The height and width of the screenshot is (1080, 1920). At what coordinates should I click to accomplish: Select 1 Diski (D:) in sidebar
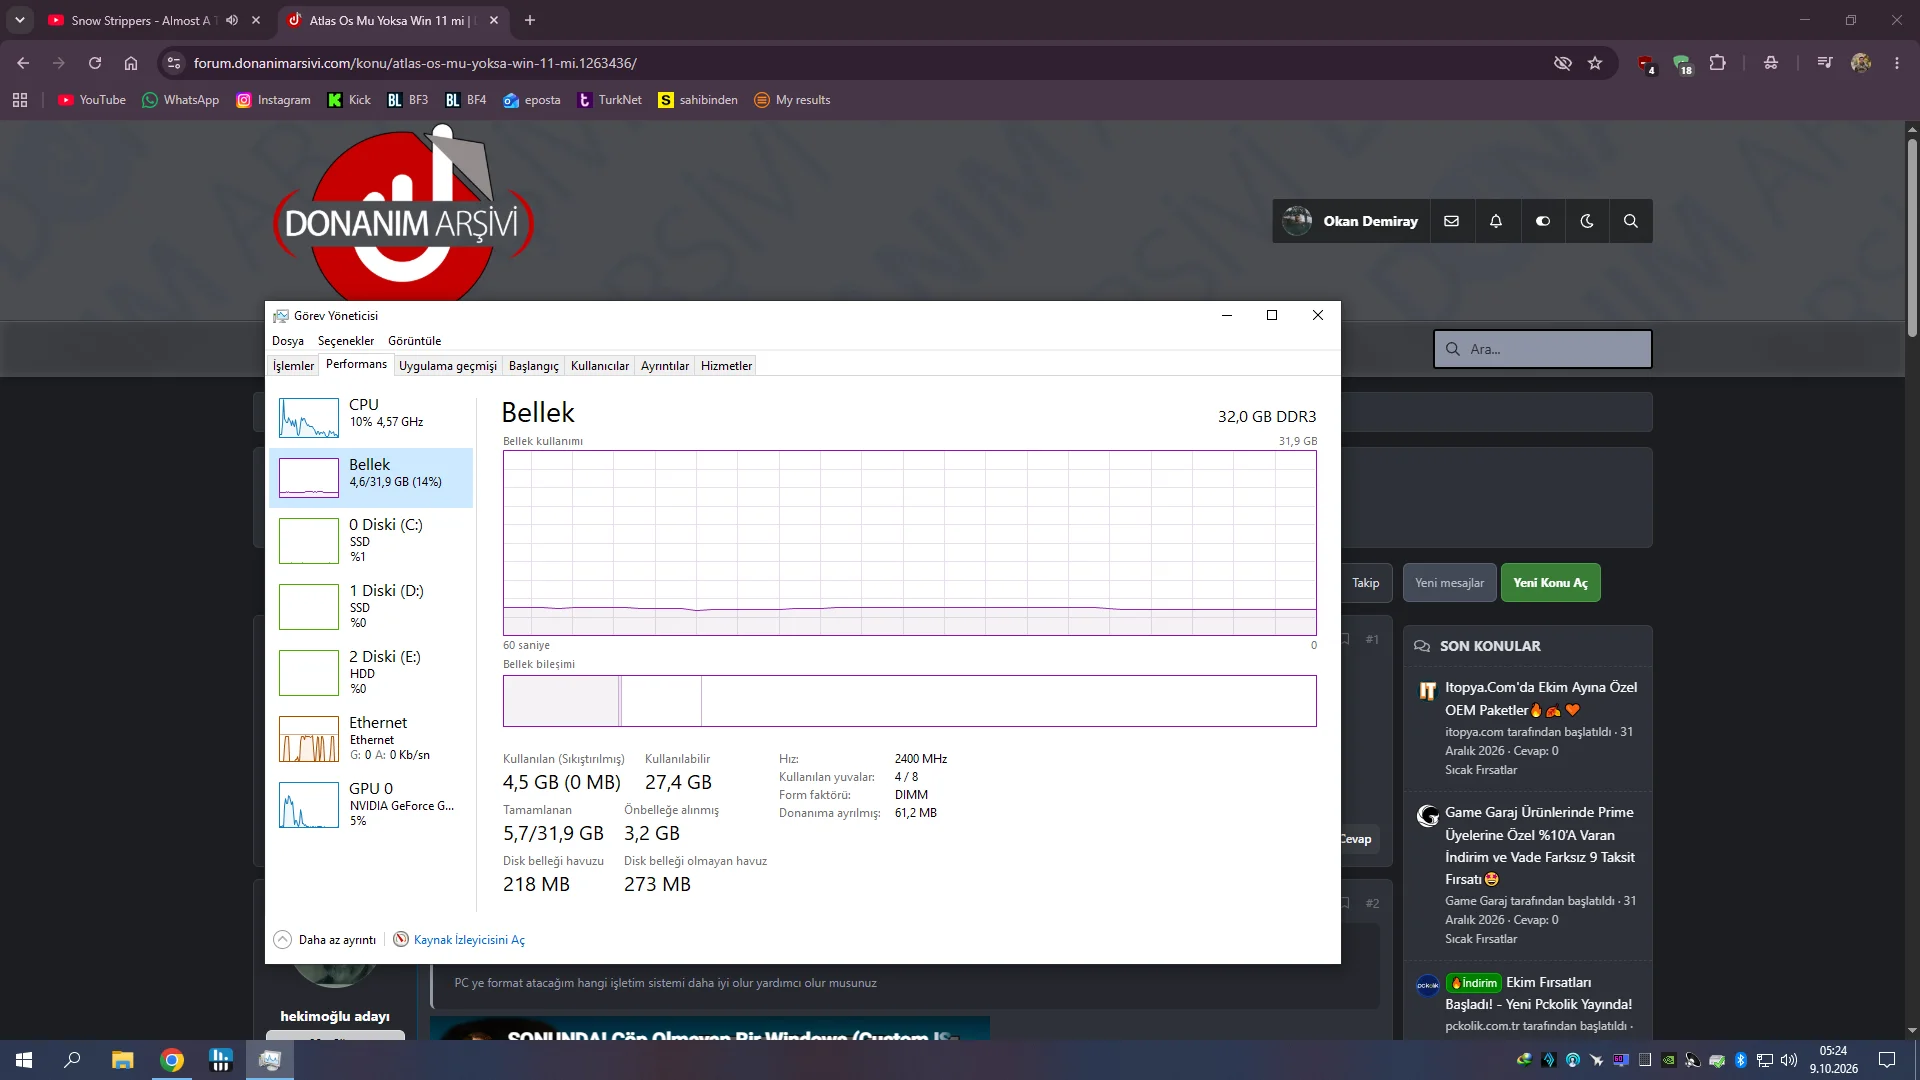[x=371, y=606]
